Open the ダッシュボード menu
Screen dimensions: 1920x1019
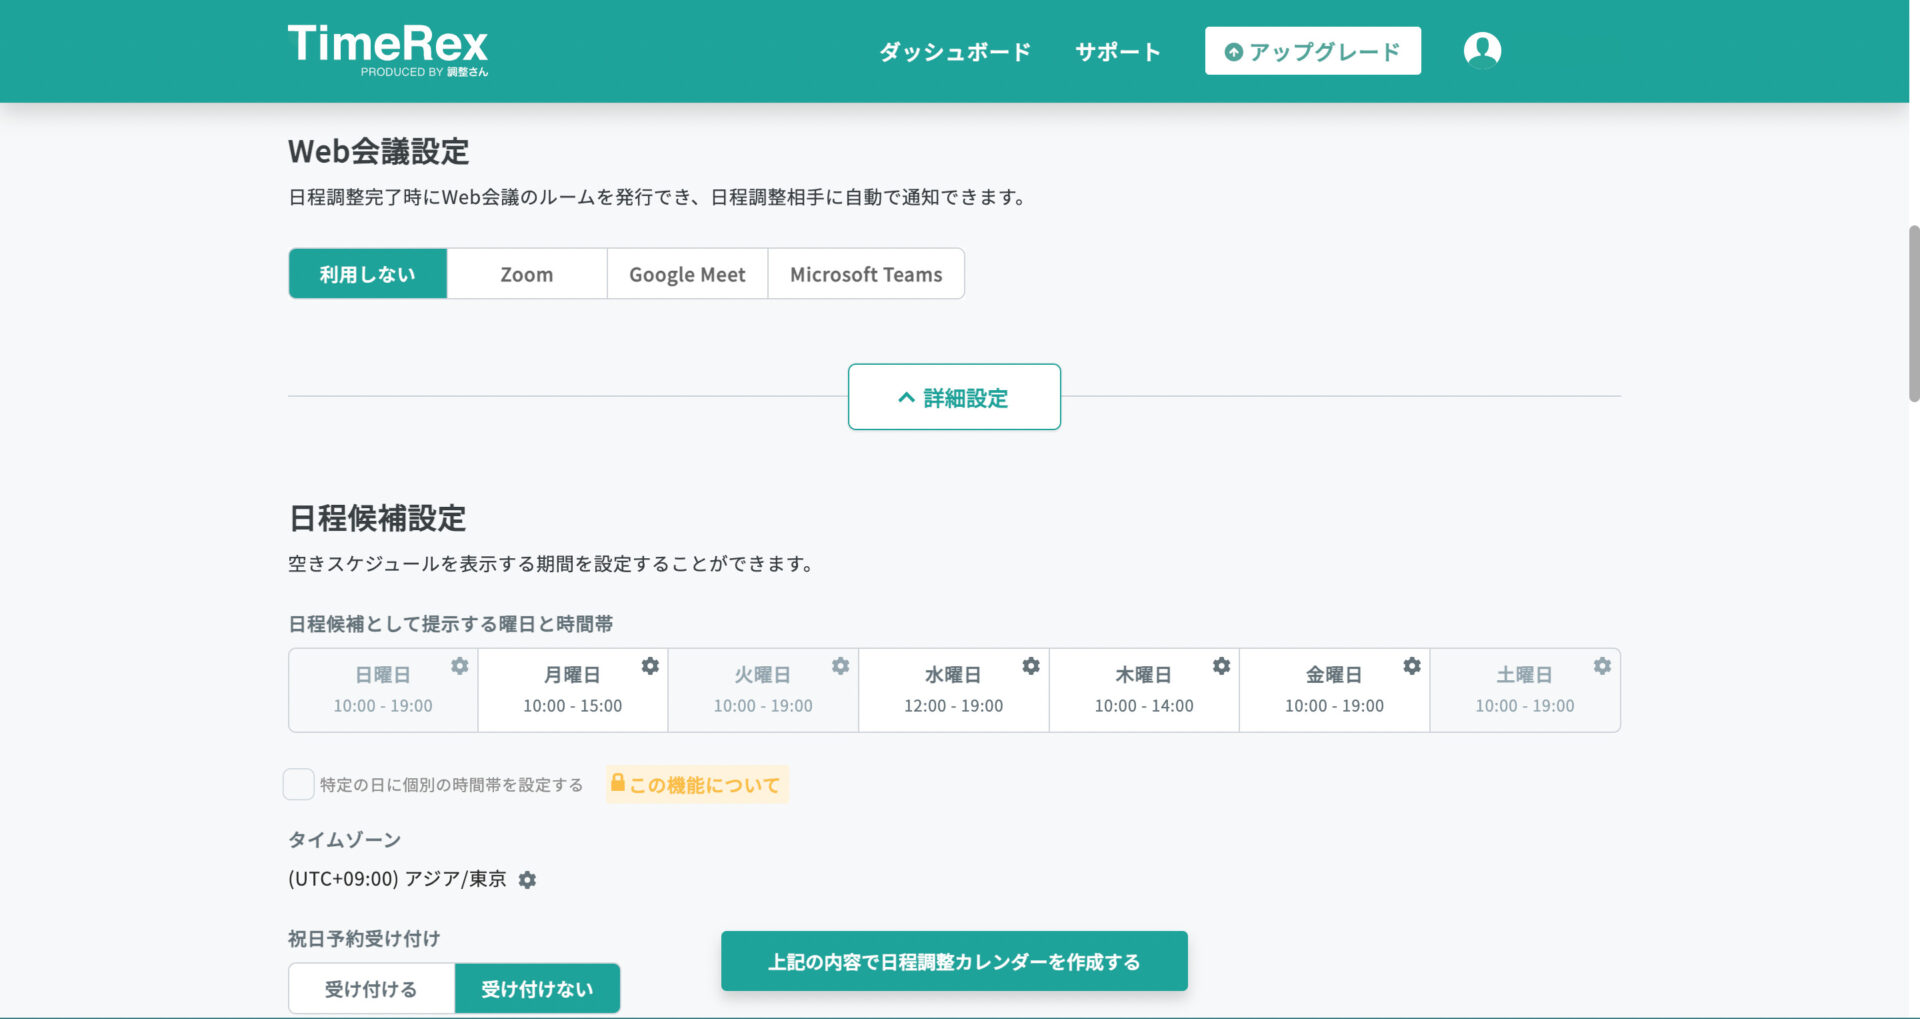click(953, 51)
